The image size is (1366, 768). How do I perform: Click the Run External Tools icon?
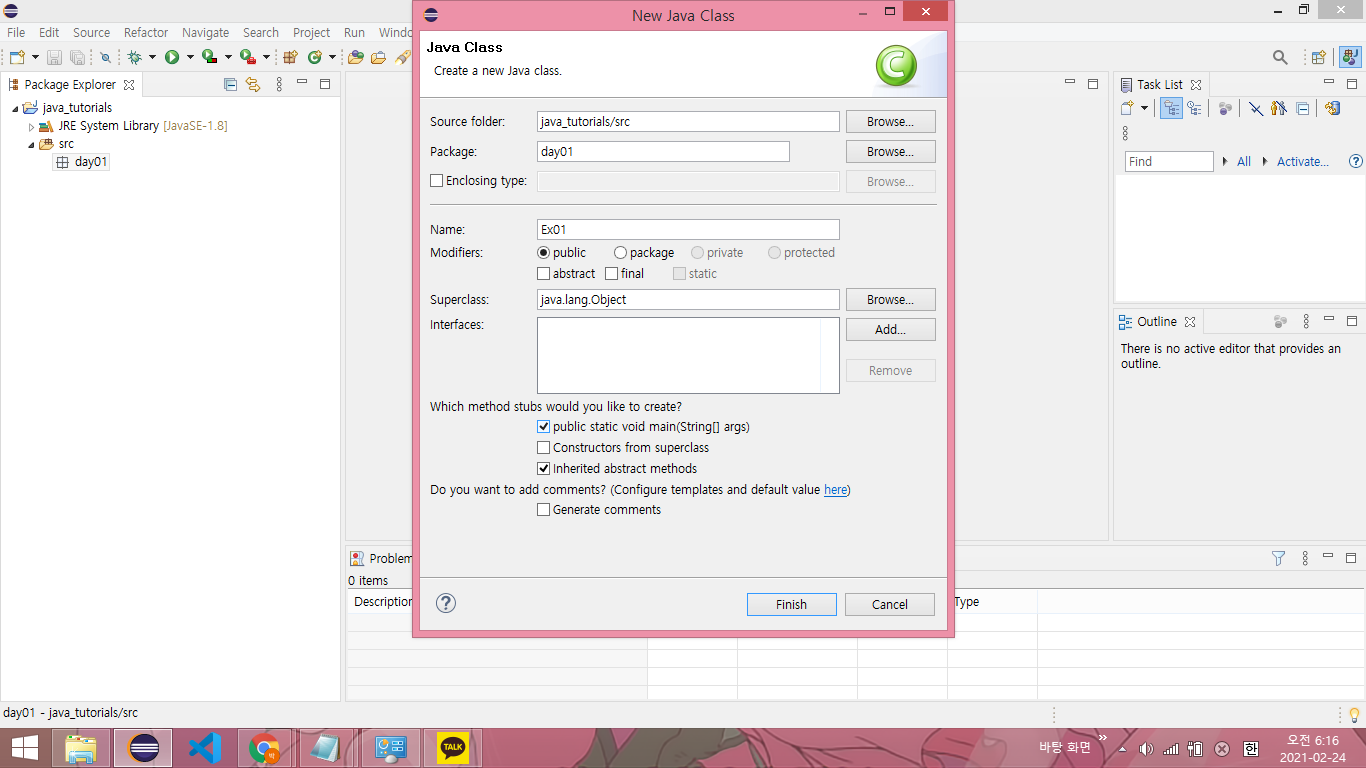coord(247,57)
